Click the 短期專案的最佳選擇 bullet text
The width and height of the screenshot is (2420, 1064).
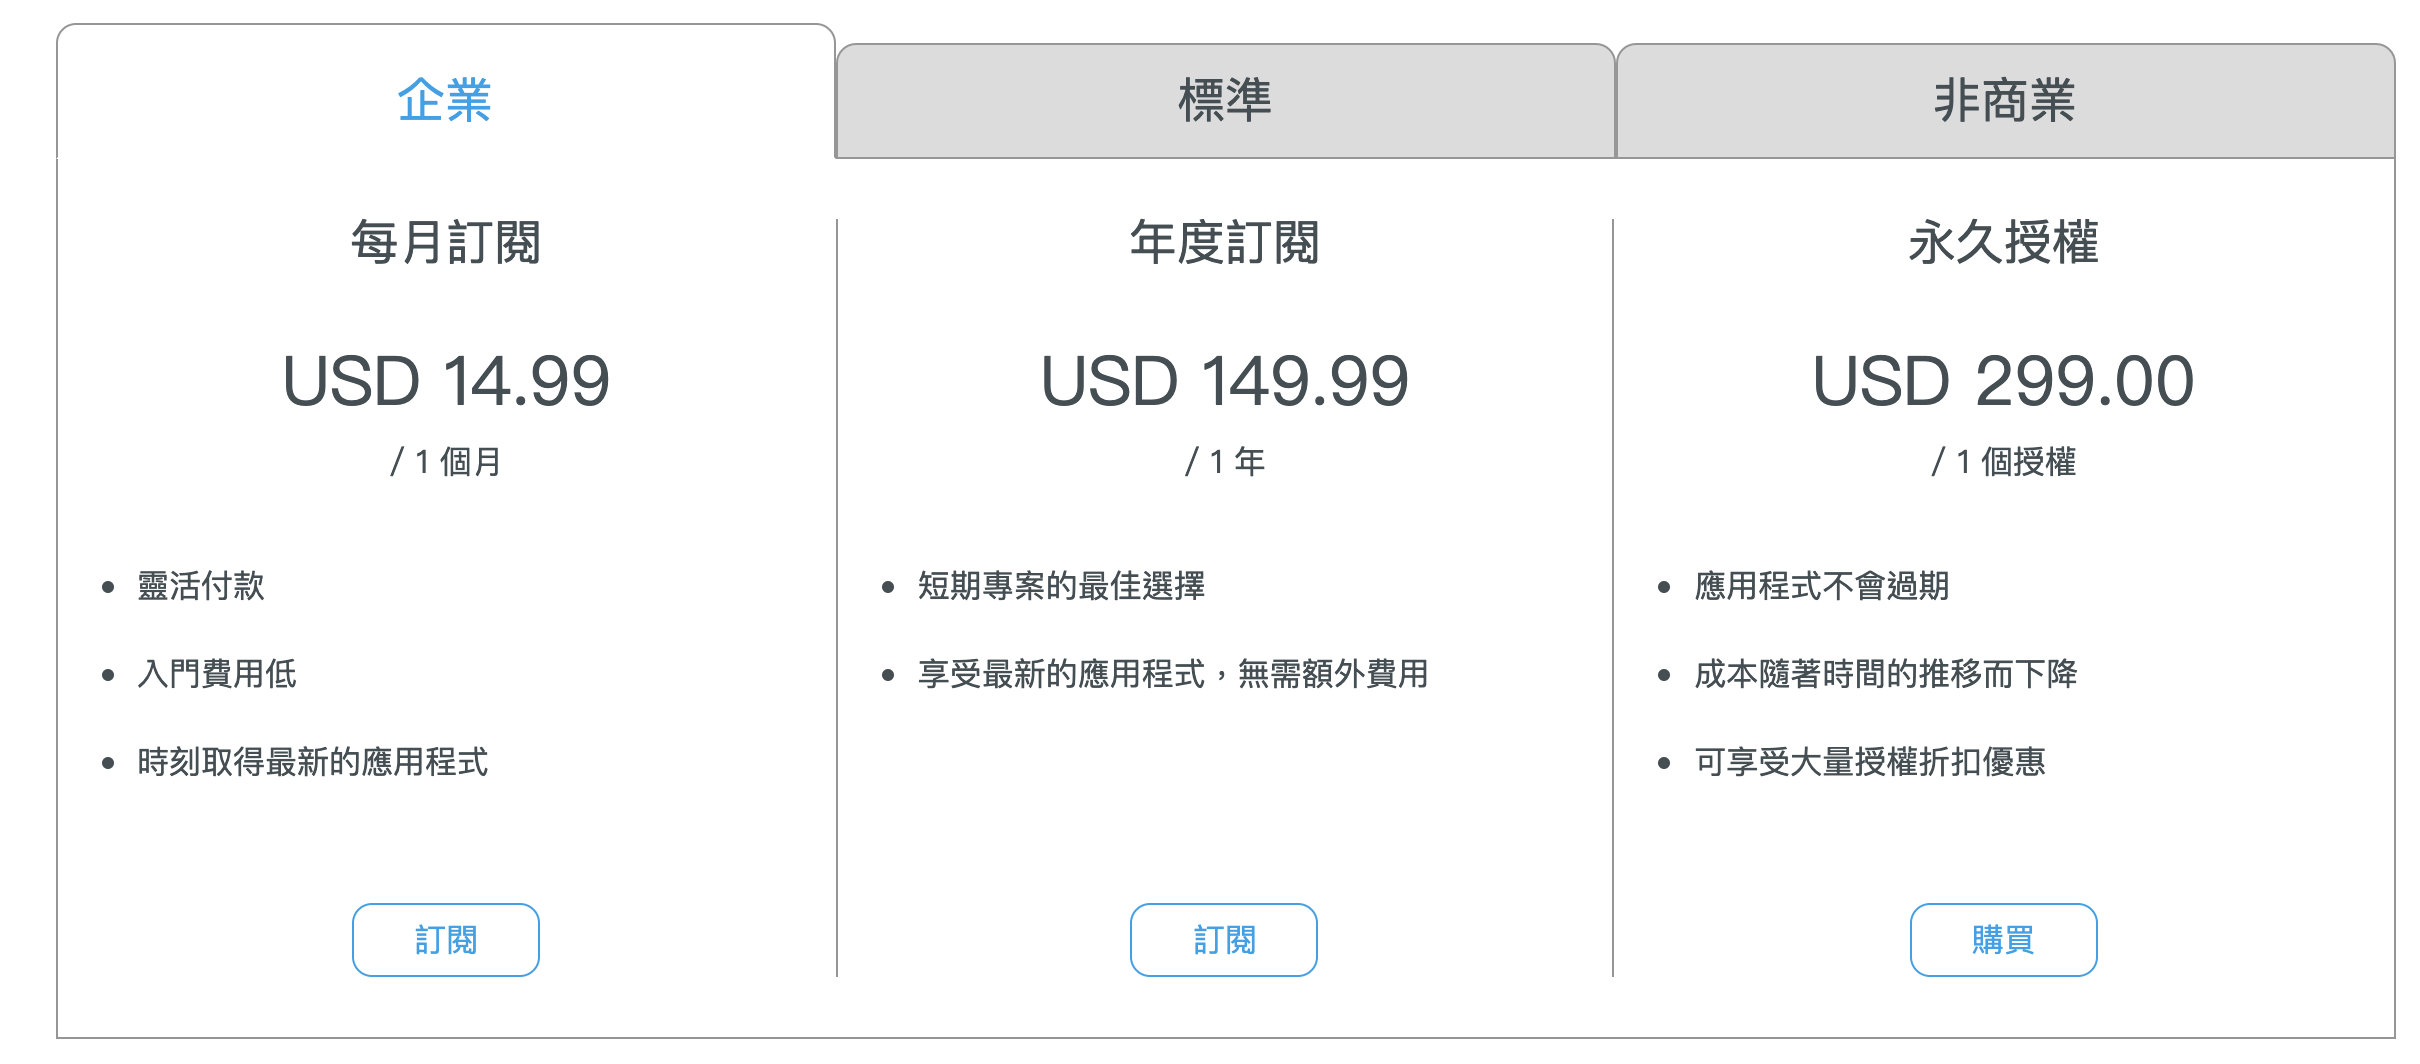[1061, 586]
